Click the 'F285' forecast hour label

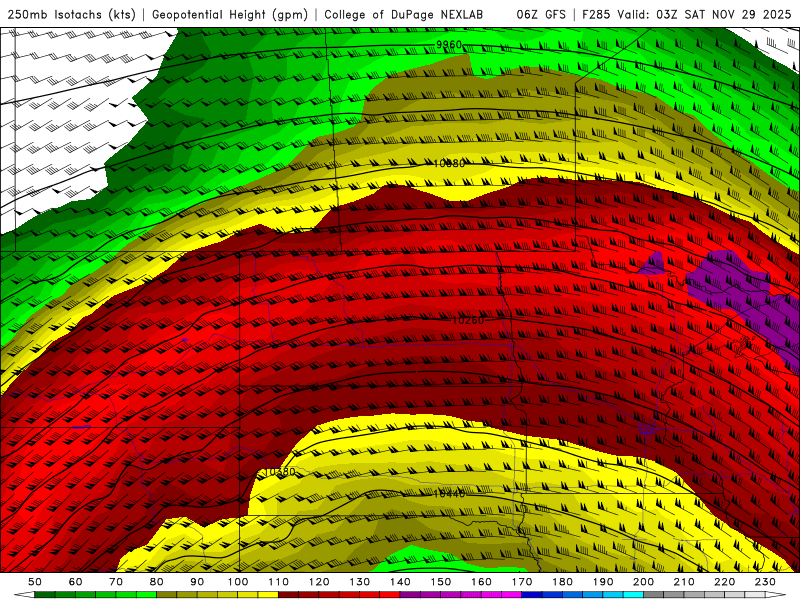coord(596,14)
